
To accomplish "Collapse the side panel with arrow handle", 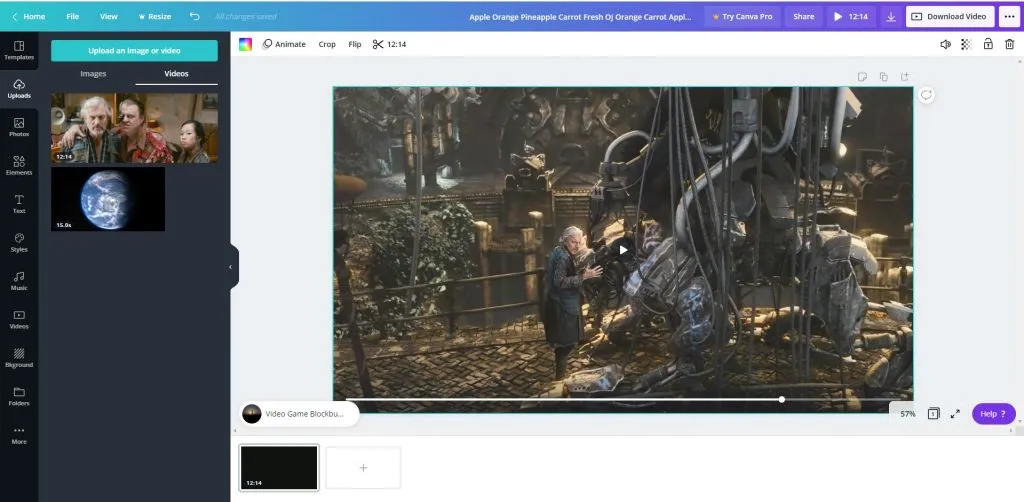I will click(x=231, y=266).
